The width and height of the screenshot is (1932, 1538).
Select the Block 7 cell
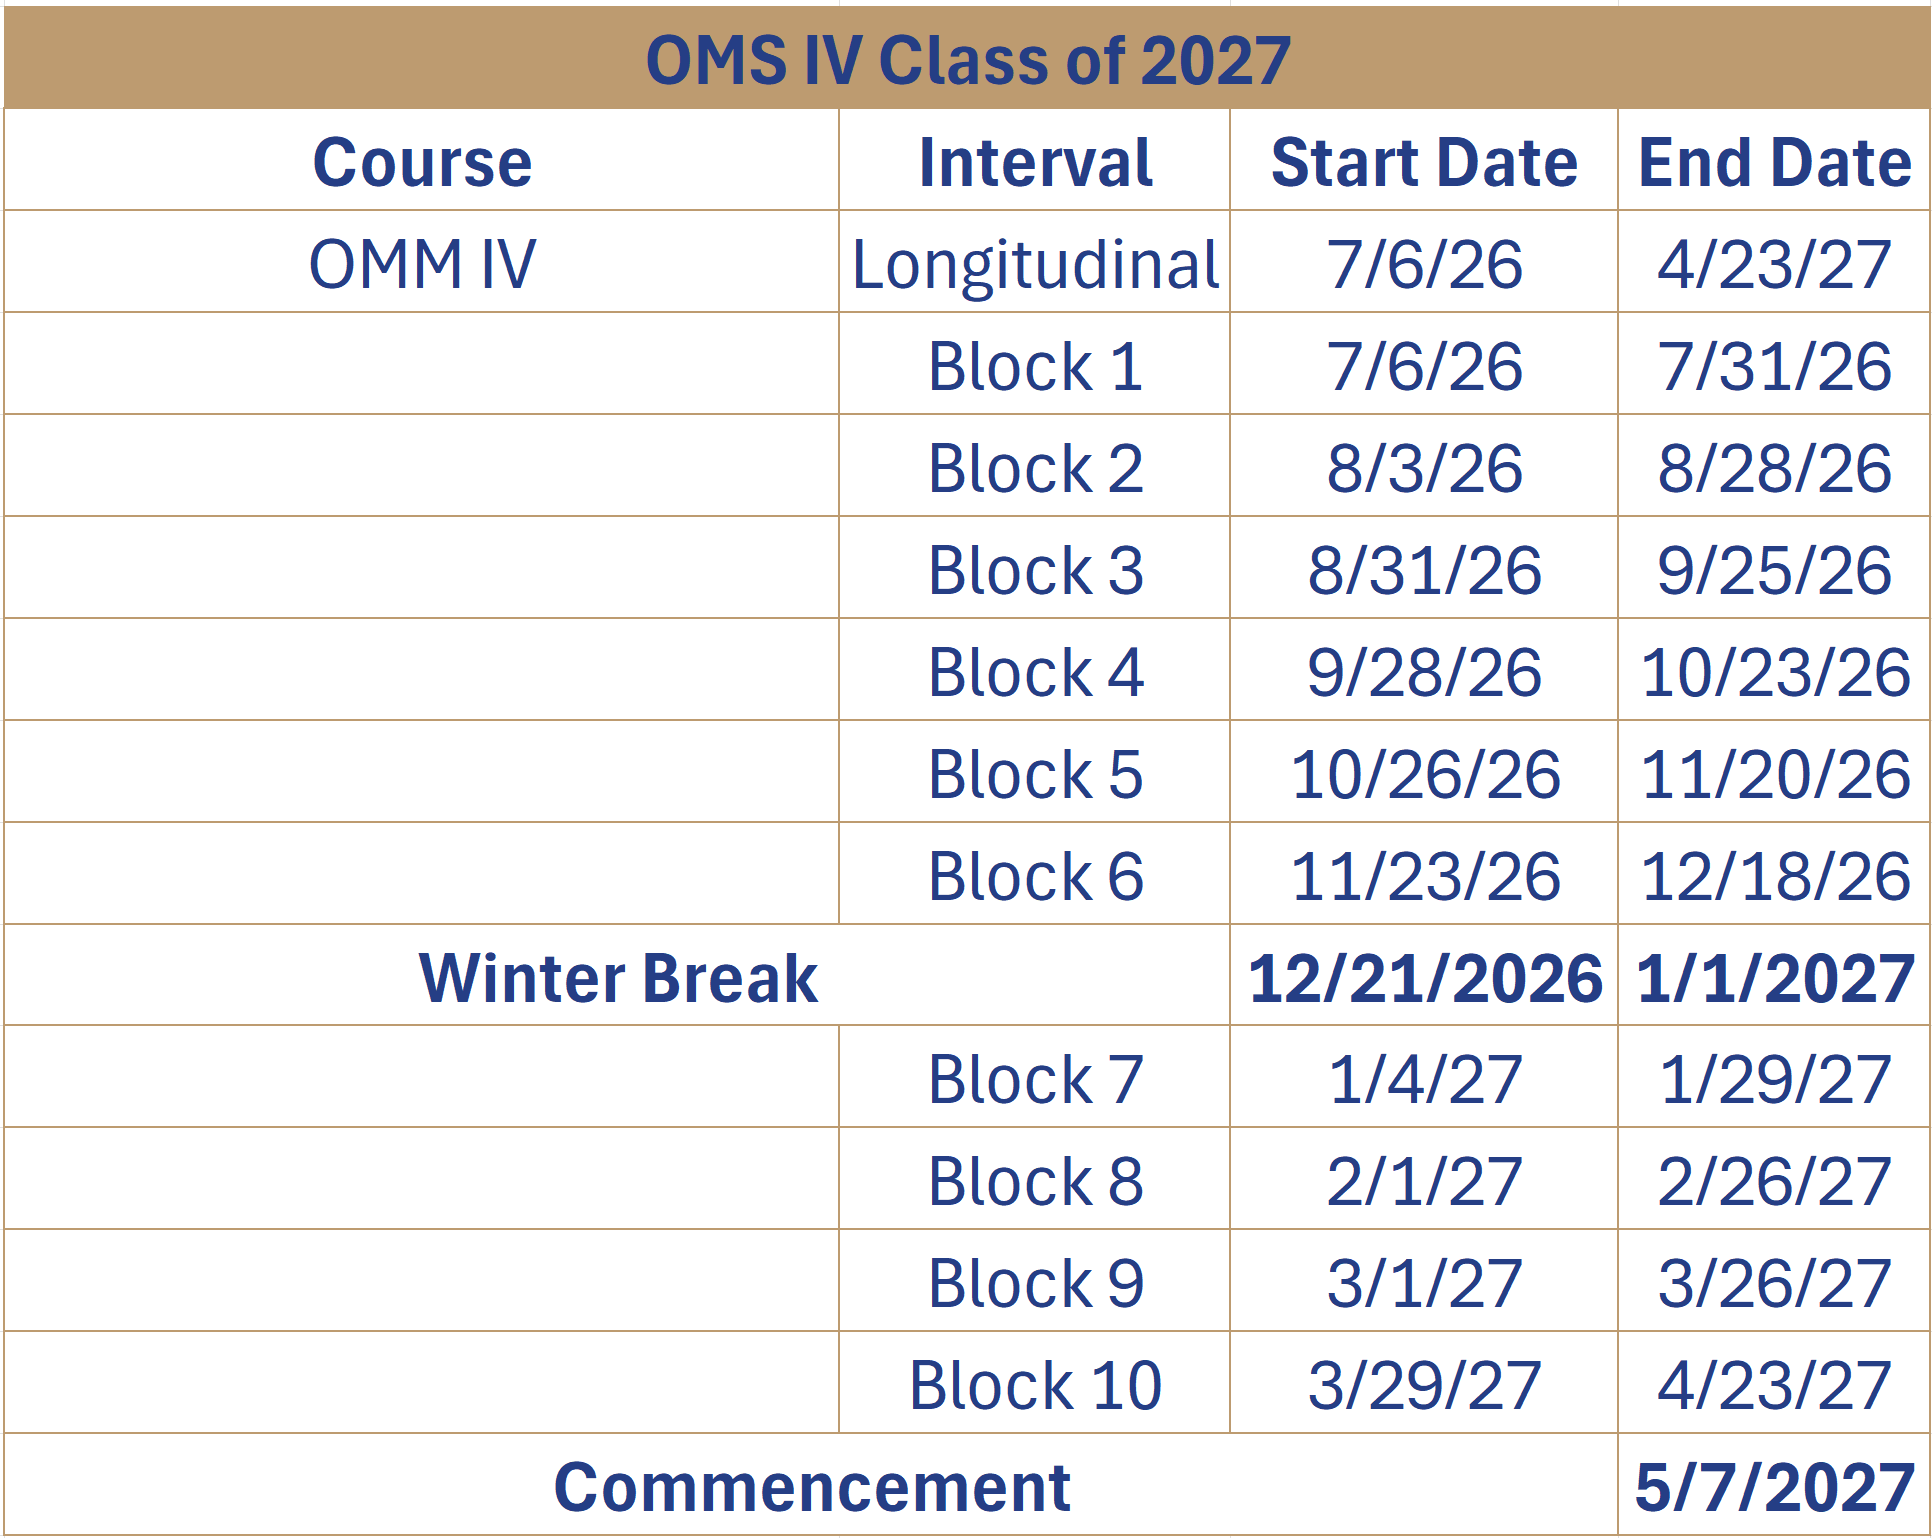[1035, 1079]
